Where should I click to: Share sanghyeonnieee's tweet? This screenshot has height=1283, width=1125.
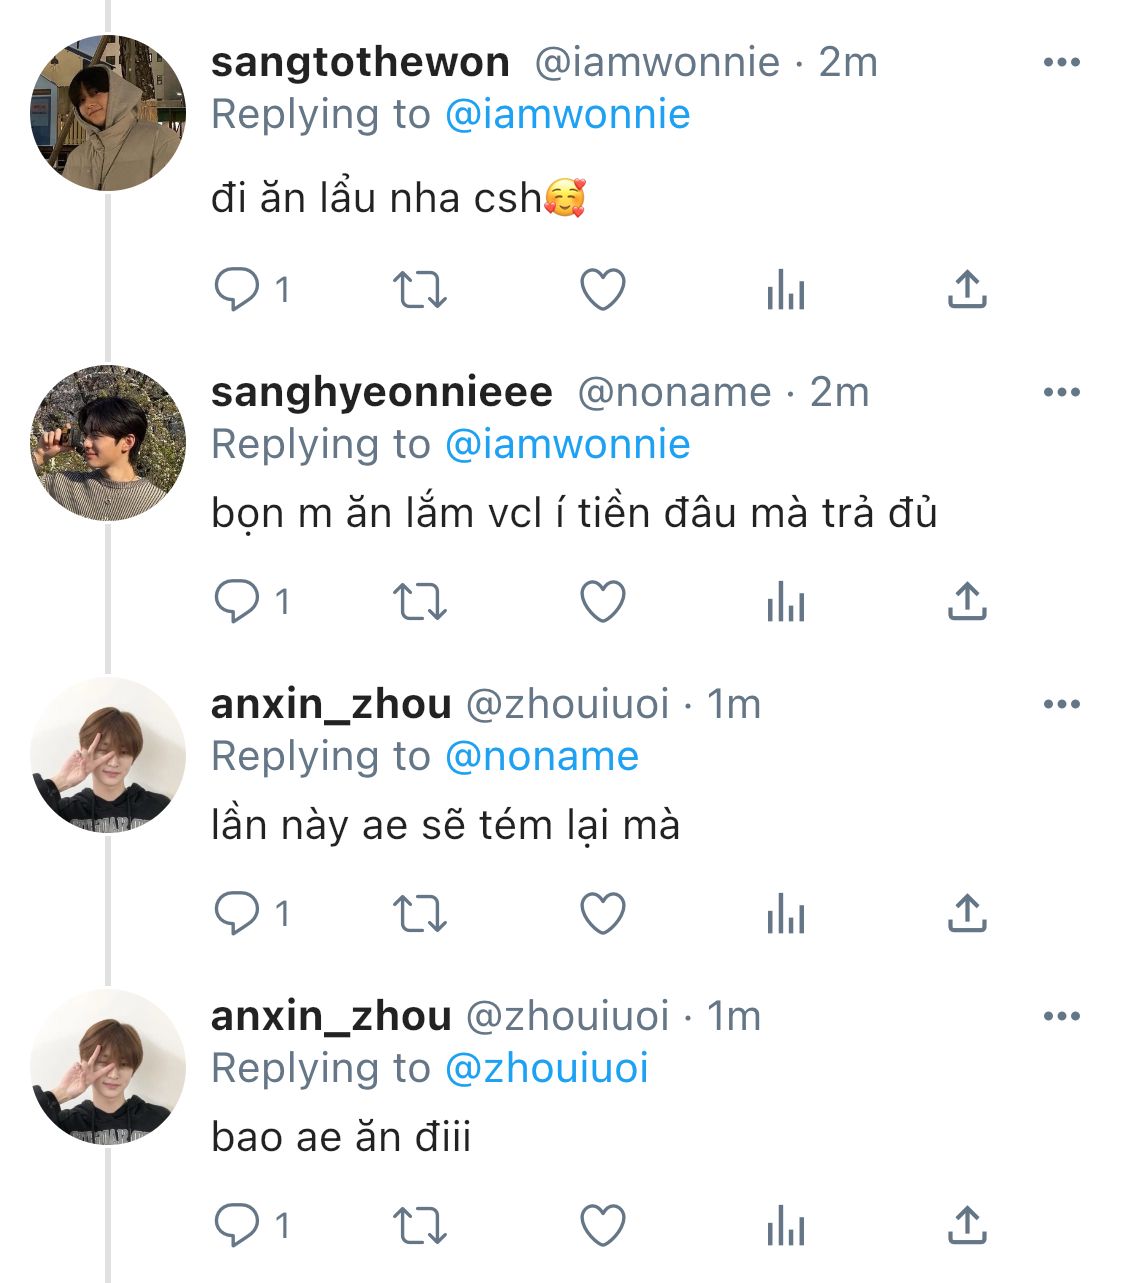click(x=967, y=602)
